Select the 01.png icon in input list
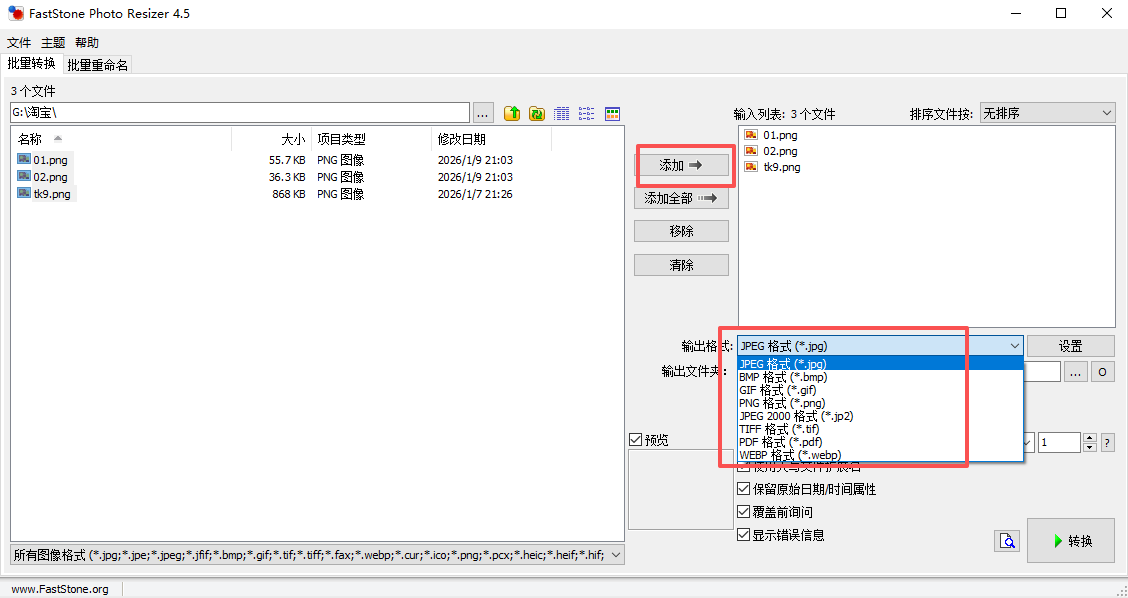The height and width of the screenshot is (598, 1128). pyautogui.click(x=751, y=135)
